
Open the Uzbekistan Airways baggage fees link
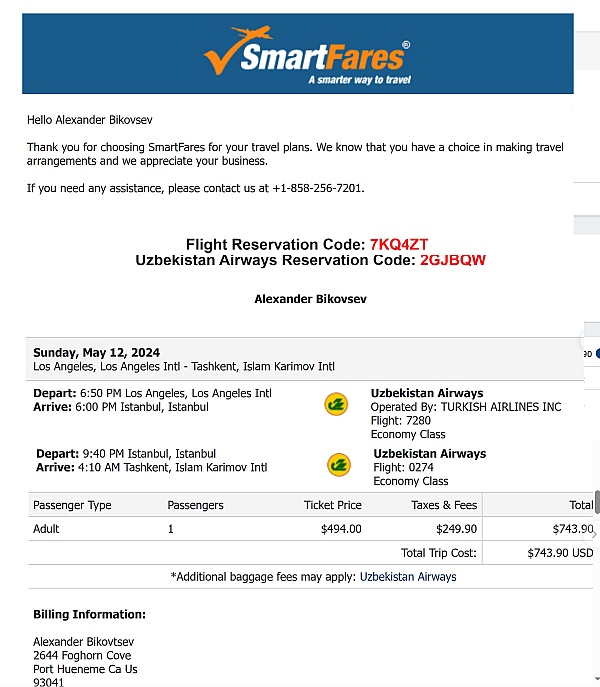click(408, 577)
